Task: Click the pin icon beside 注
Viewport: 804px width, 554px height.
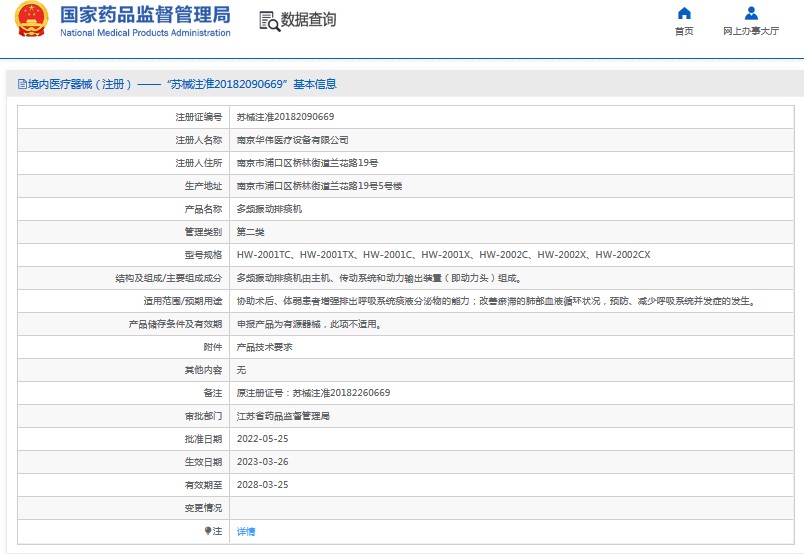Action: pos(208,531)
